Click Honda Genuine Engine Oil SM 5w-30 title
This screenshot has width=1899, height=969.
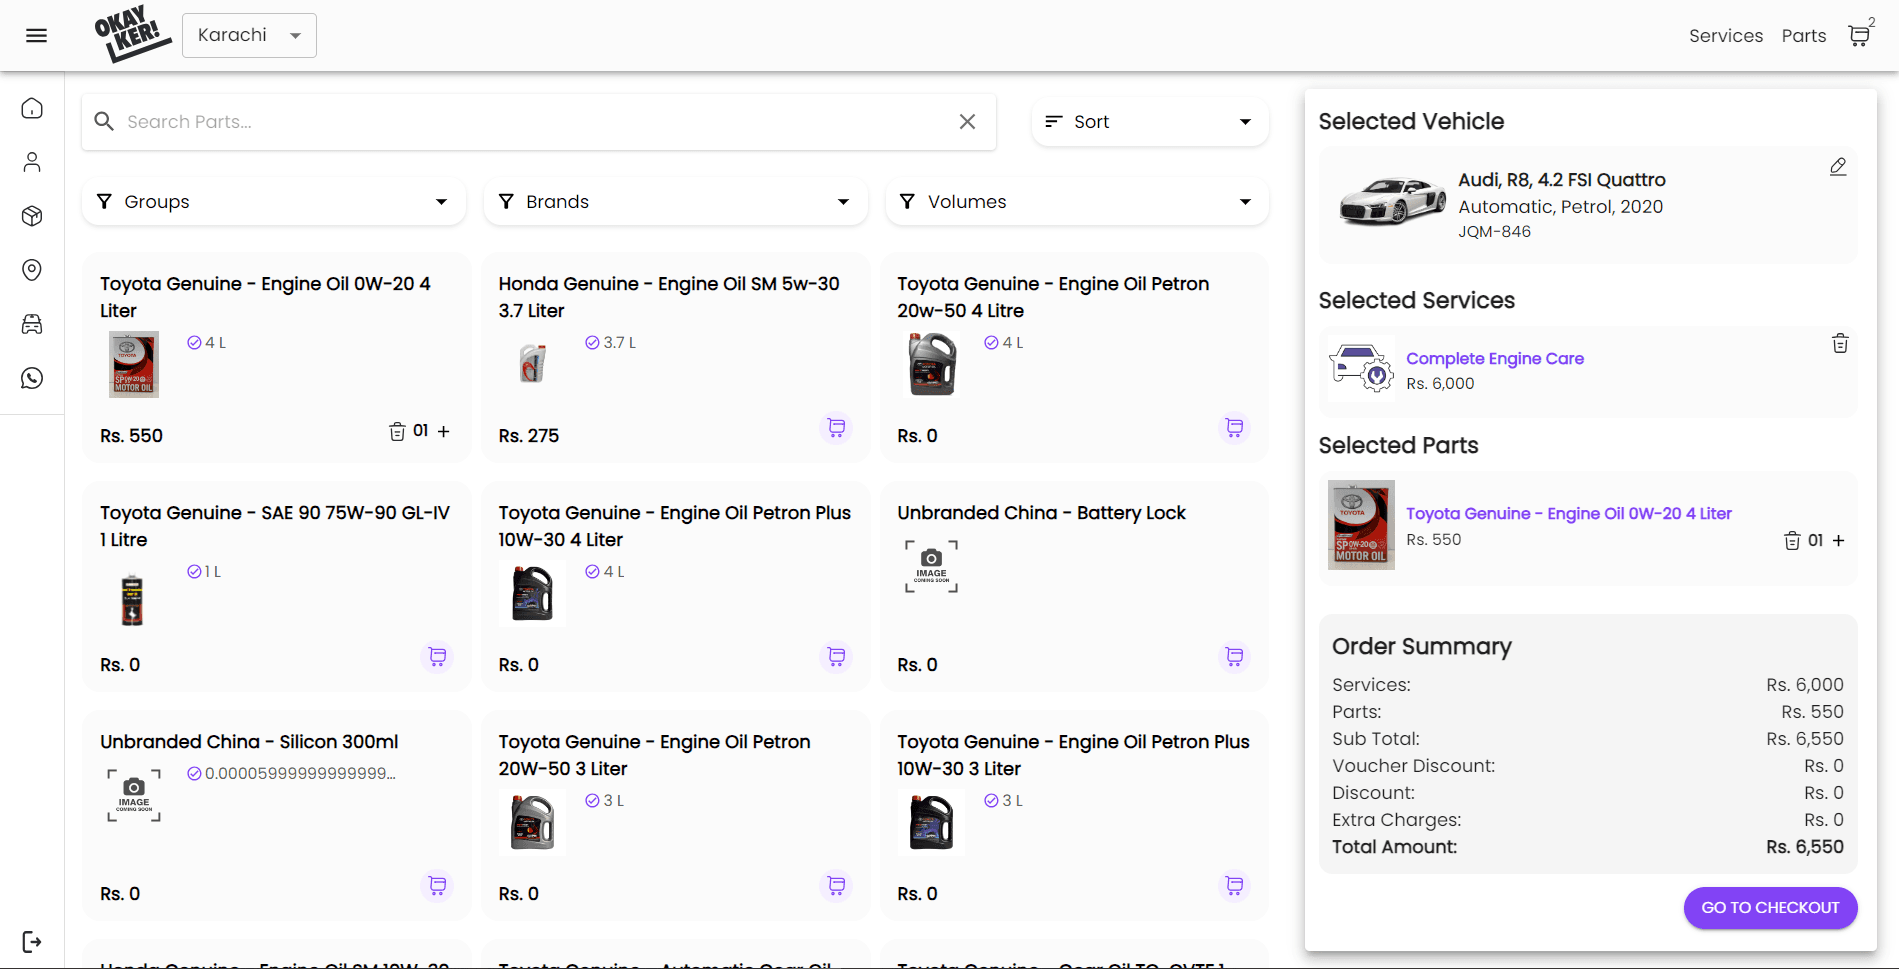point(669,297)
